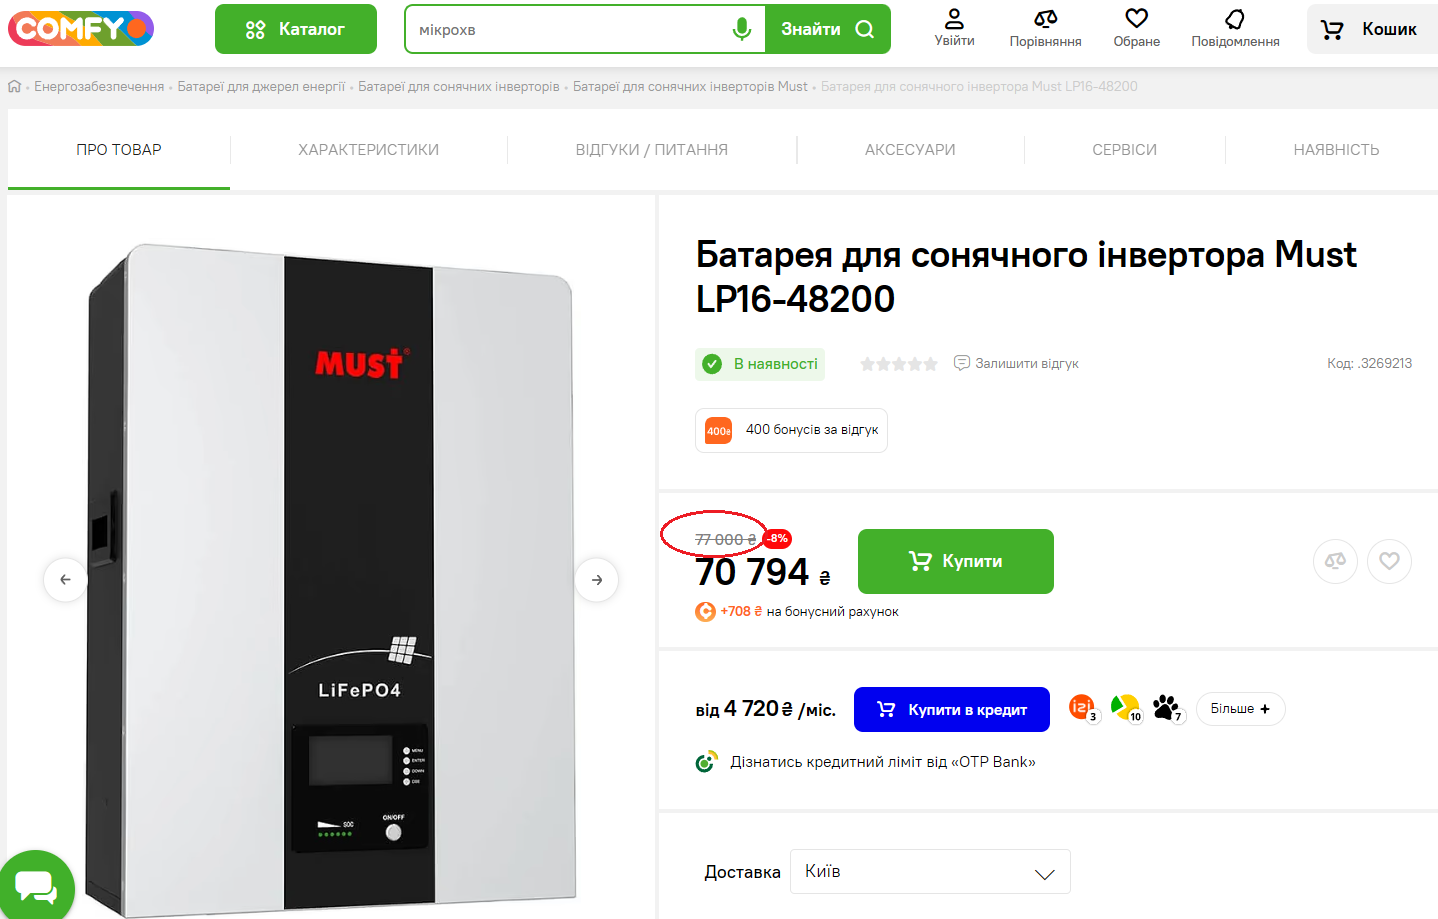This screenshot has width=1438, height=919.
Task: Expand the Київ delivery city dropdown
Action: pyautogui.click(x=930, y=872)
